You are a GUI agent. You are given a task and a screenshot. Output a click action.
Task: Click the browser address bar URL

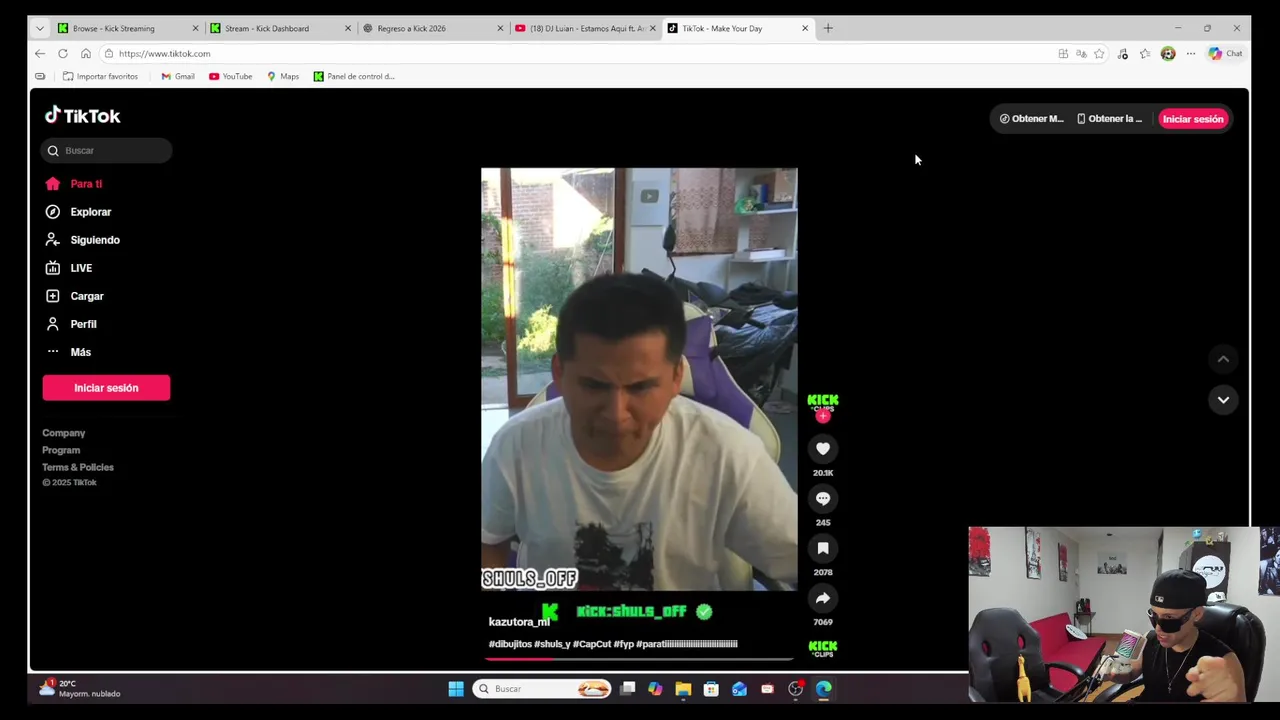(x=164, y=54)
